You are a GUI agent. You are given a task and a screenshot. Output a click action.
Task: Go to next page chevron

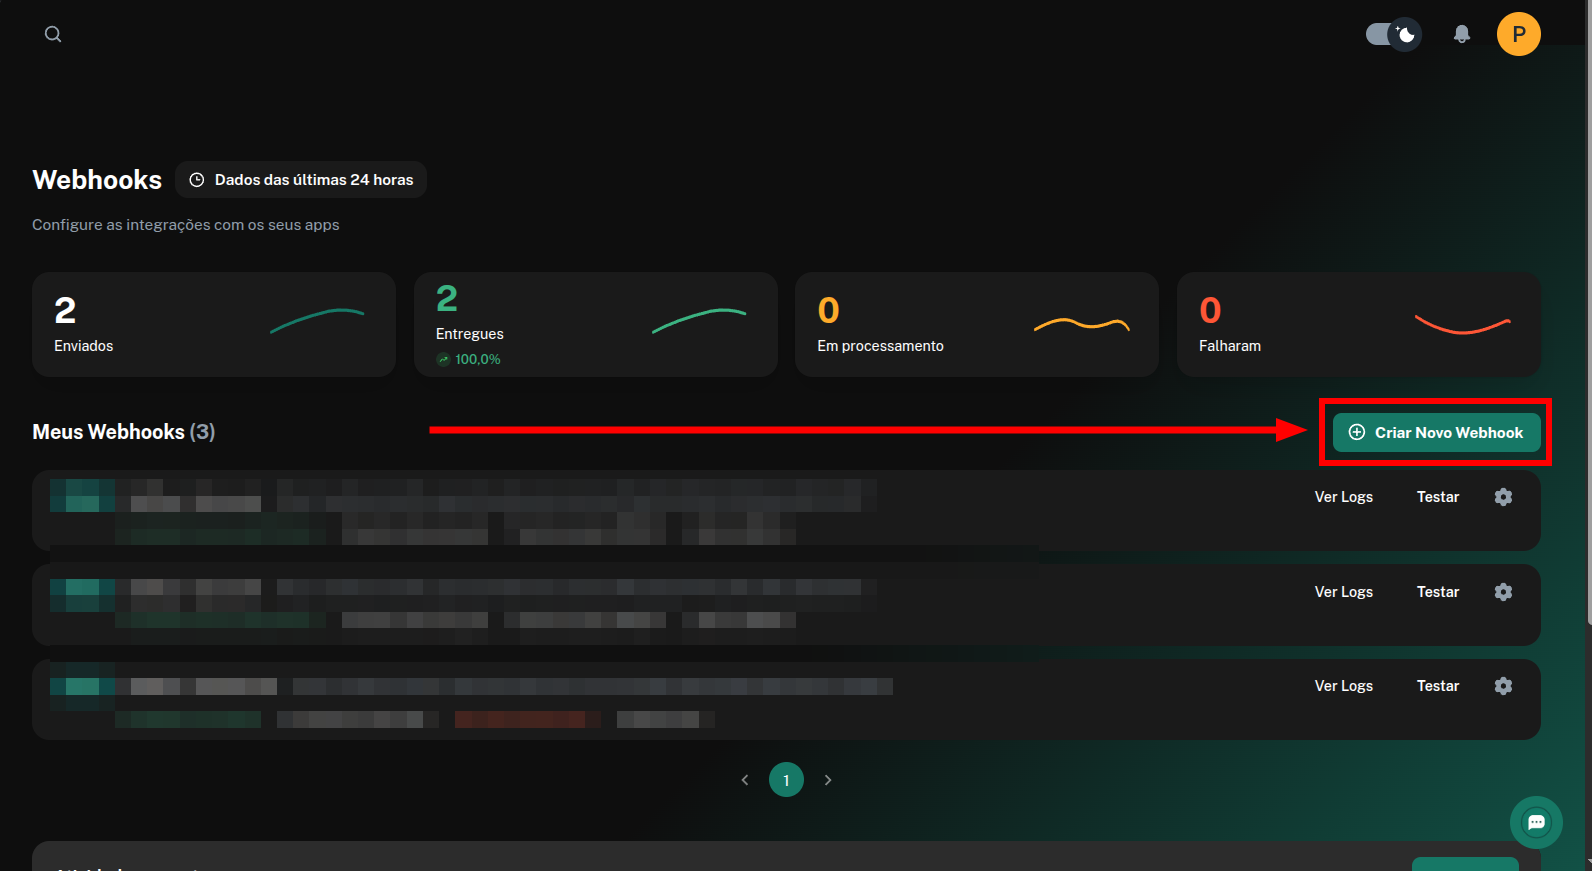[x=828, y=780]
